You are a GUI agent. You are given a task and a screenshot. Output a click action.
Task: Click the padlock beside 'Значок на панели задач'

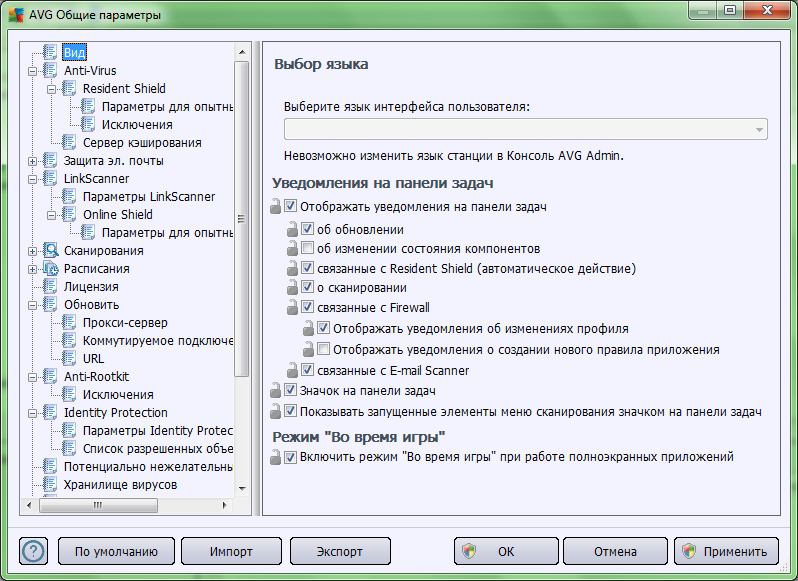pyautogui.click(x=275, y=390)
